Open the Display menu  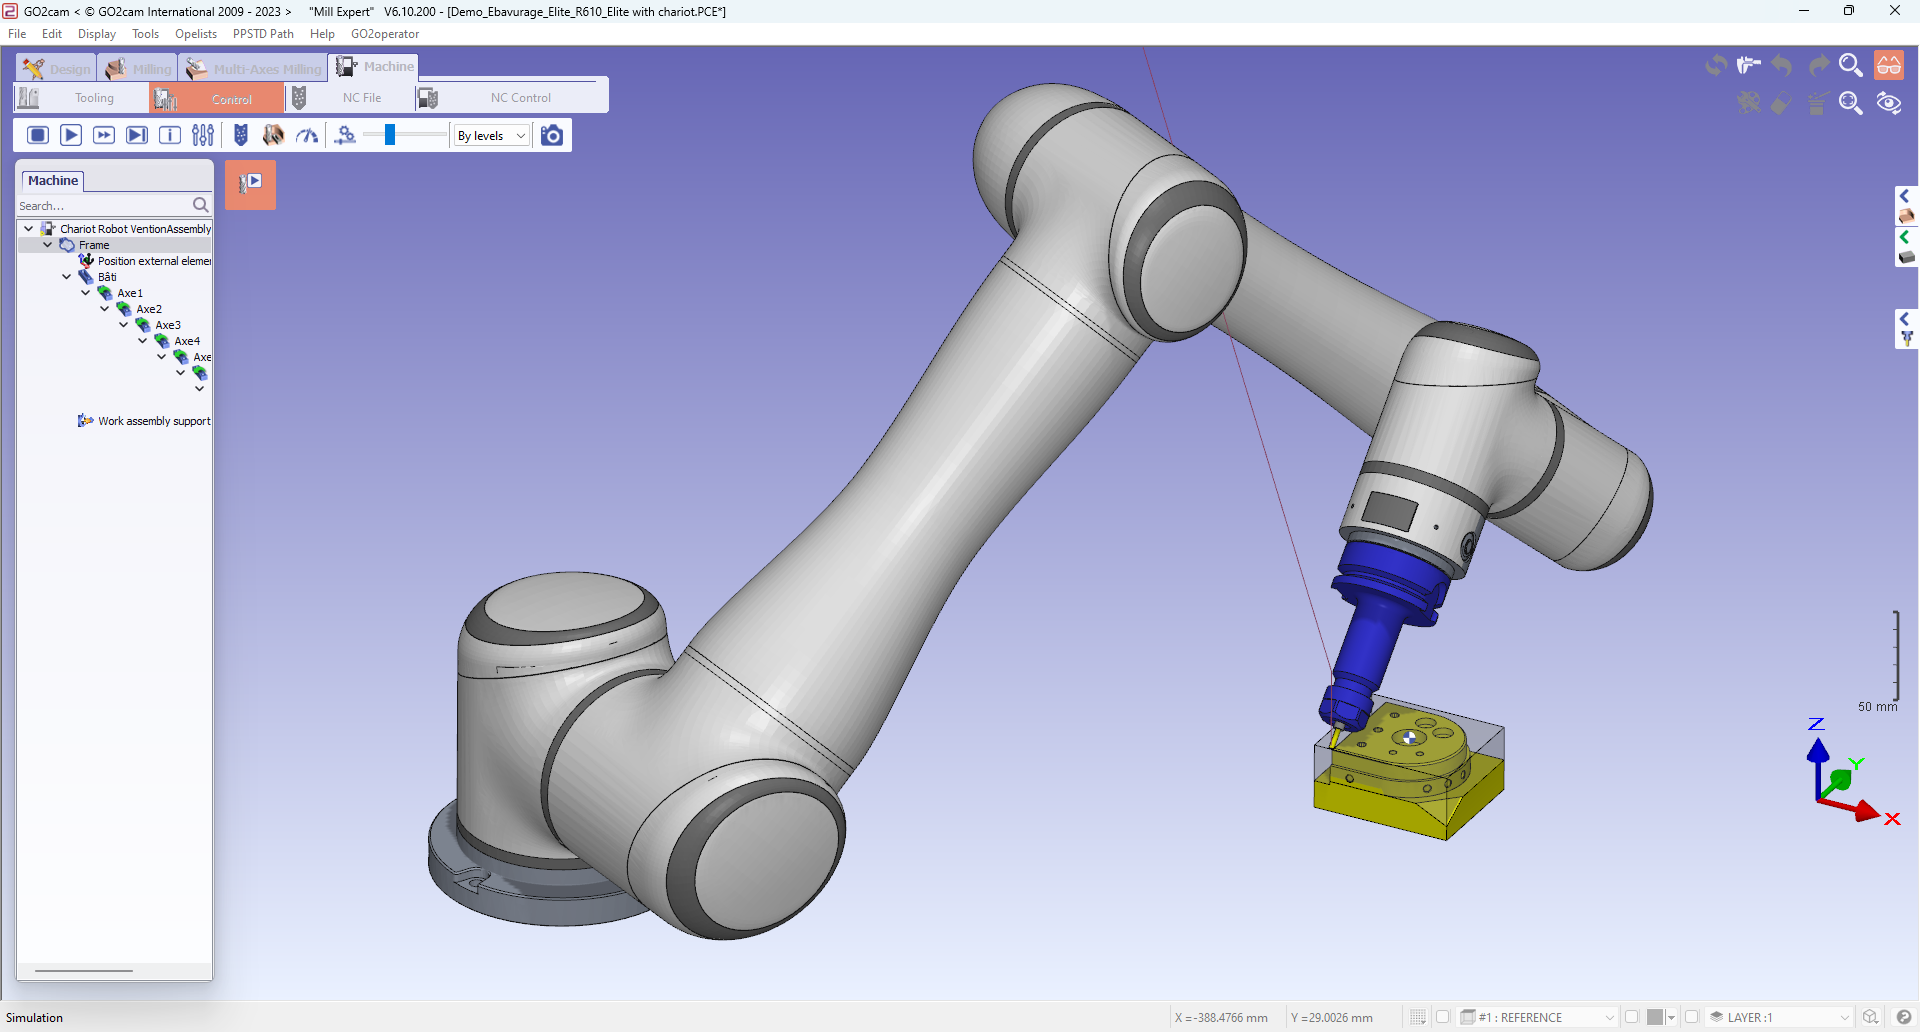[x=97, y=34]
